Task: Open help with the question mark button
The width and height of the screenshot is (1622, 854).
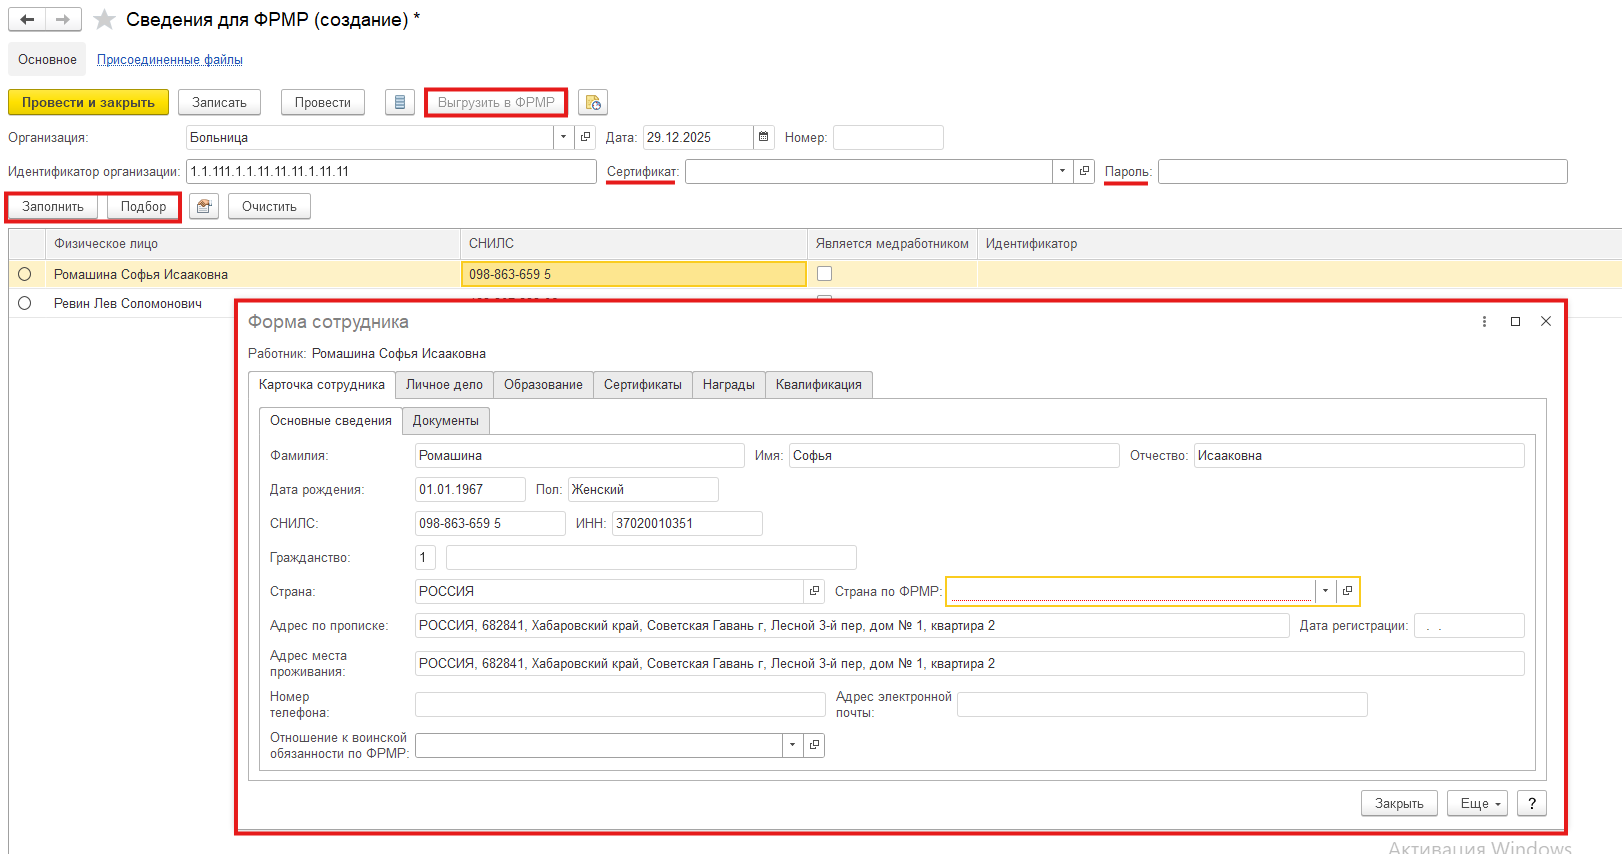Action: 1532,803
